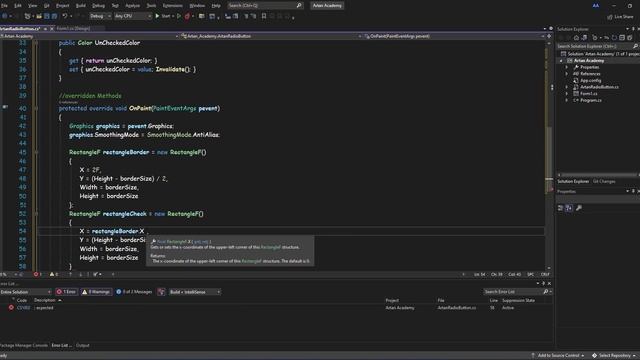Click the error list filter icon
640x360 pixels.
pyautogui.click(x=161, y=292)
